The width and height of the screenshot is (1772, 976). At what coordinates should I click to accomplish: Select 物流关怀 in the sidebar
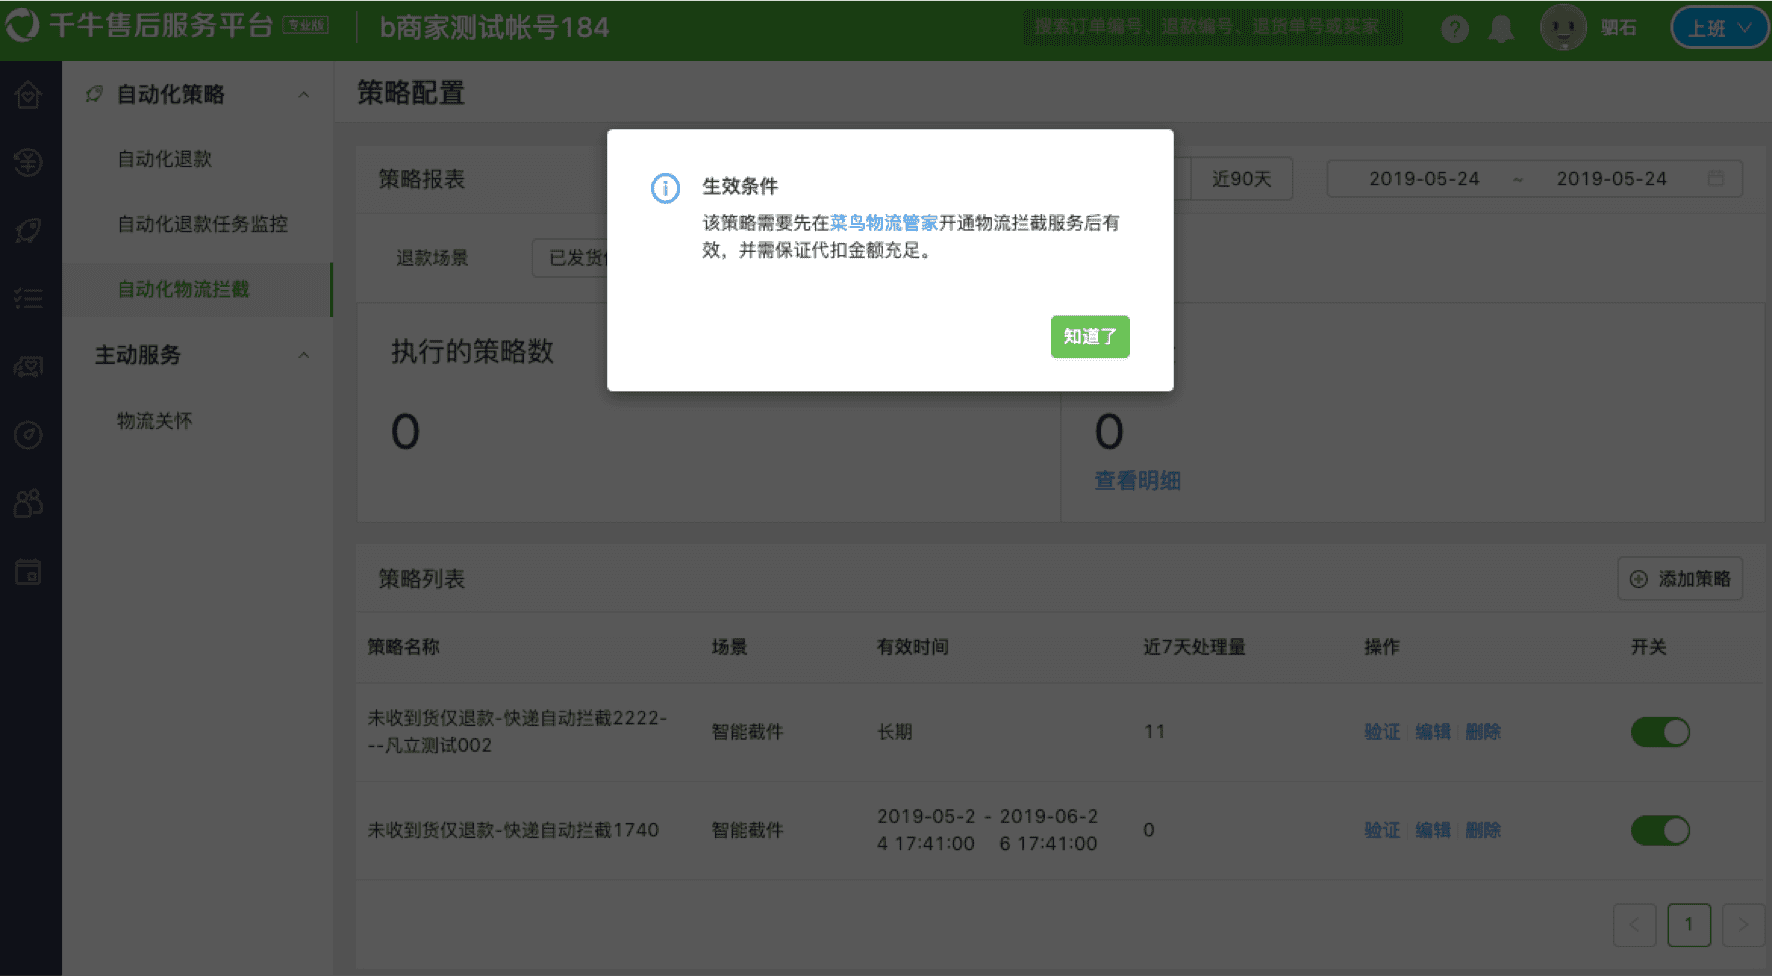pyautogui.click(x=155, y=421)
